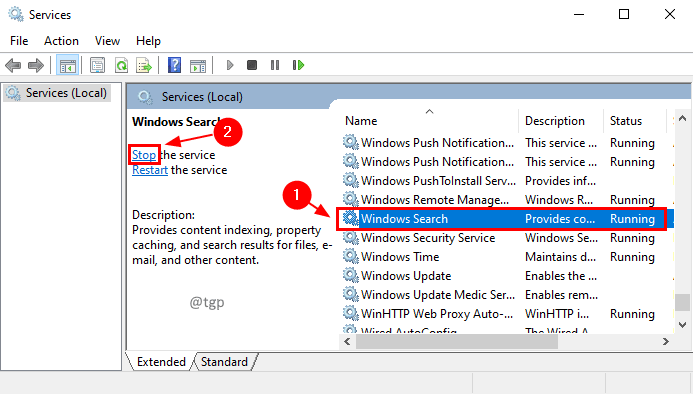
Task: Click the Back arrow toolbar icon
Action: pyautogui.click(x=13, y=65)
